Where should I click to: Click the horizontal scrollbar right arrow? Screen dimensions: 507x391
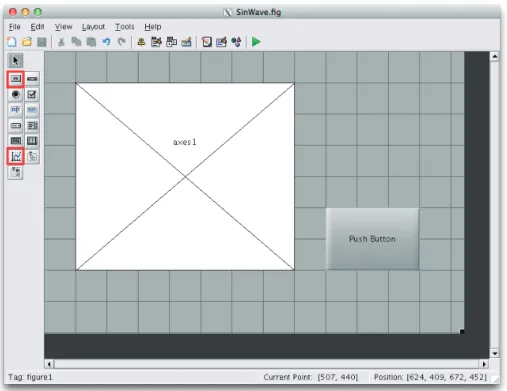pyautogui.click(x=484, y=364)
